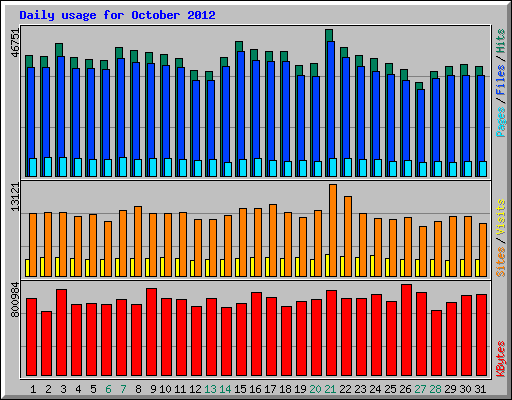The image size is (512, 400).
Task: Select day label 31 on the axis
Action: pyautogui.click(x=480, y=389)
